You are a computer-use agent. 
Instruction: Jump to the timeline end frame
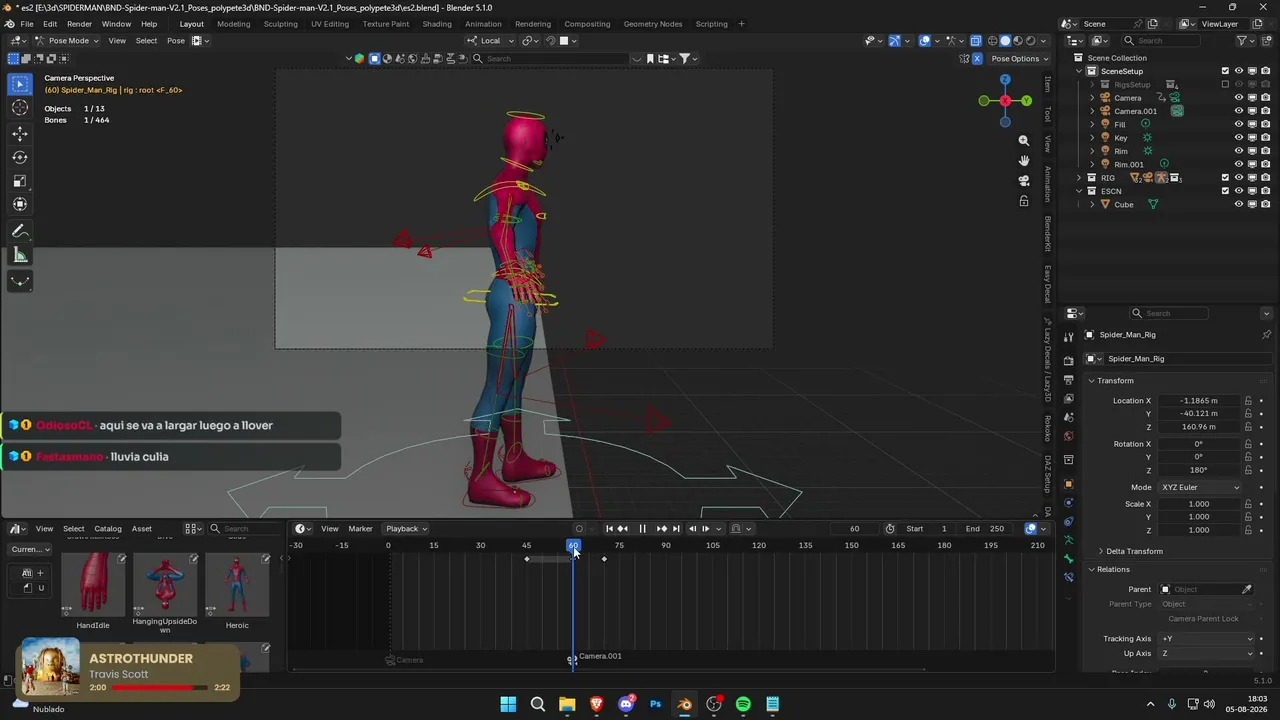pos(676,529)
